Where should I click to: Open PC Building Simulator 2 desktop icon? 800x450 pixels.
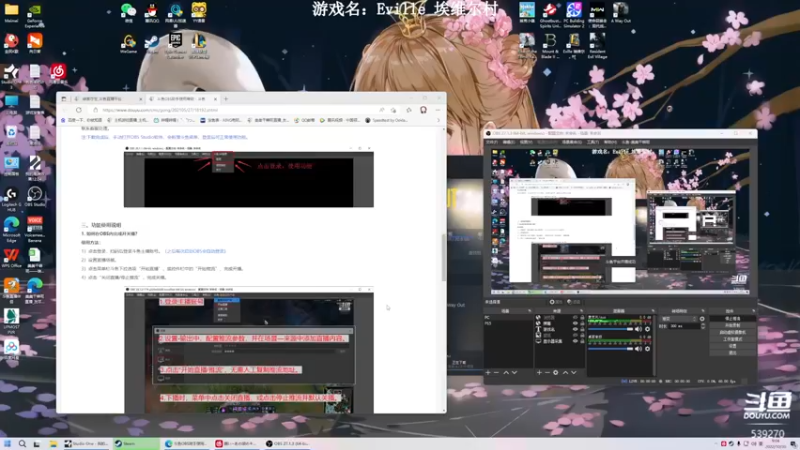coord(573,14)
